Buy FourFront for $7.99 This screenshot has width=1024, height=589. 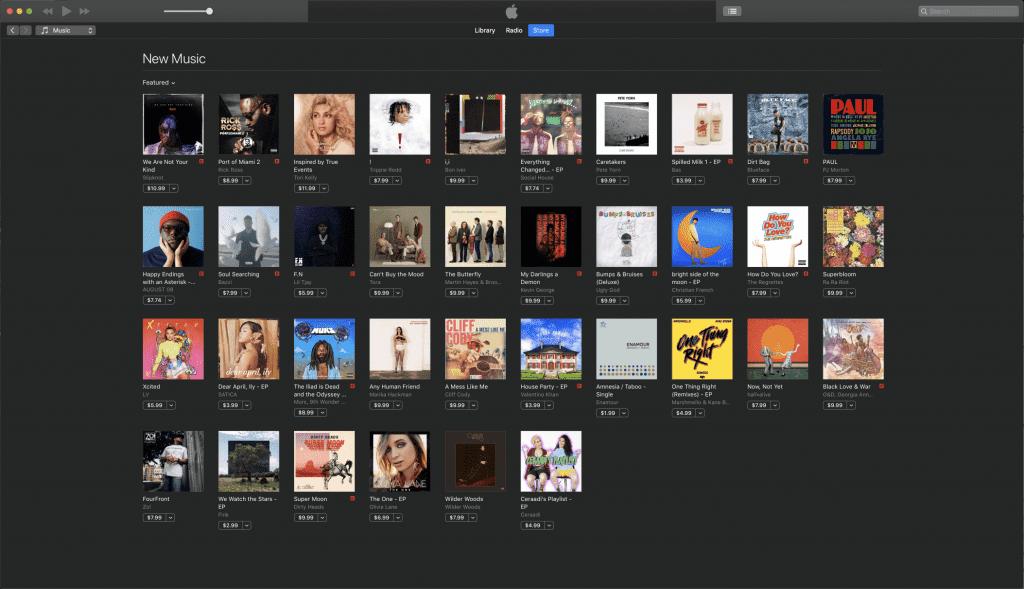[x=154, y=517]
